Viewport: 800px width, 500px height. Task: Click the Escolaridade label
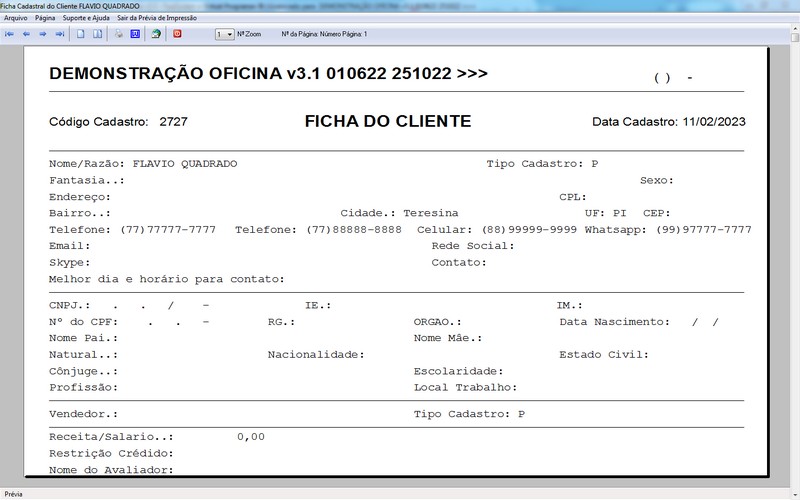[459, 371]
